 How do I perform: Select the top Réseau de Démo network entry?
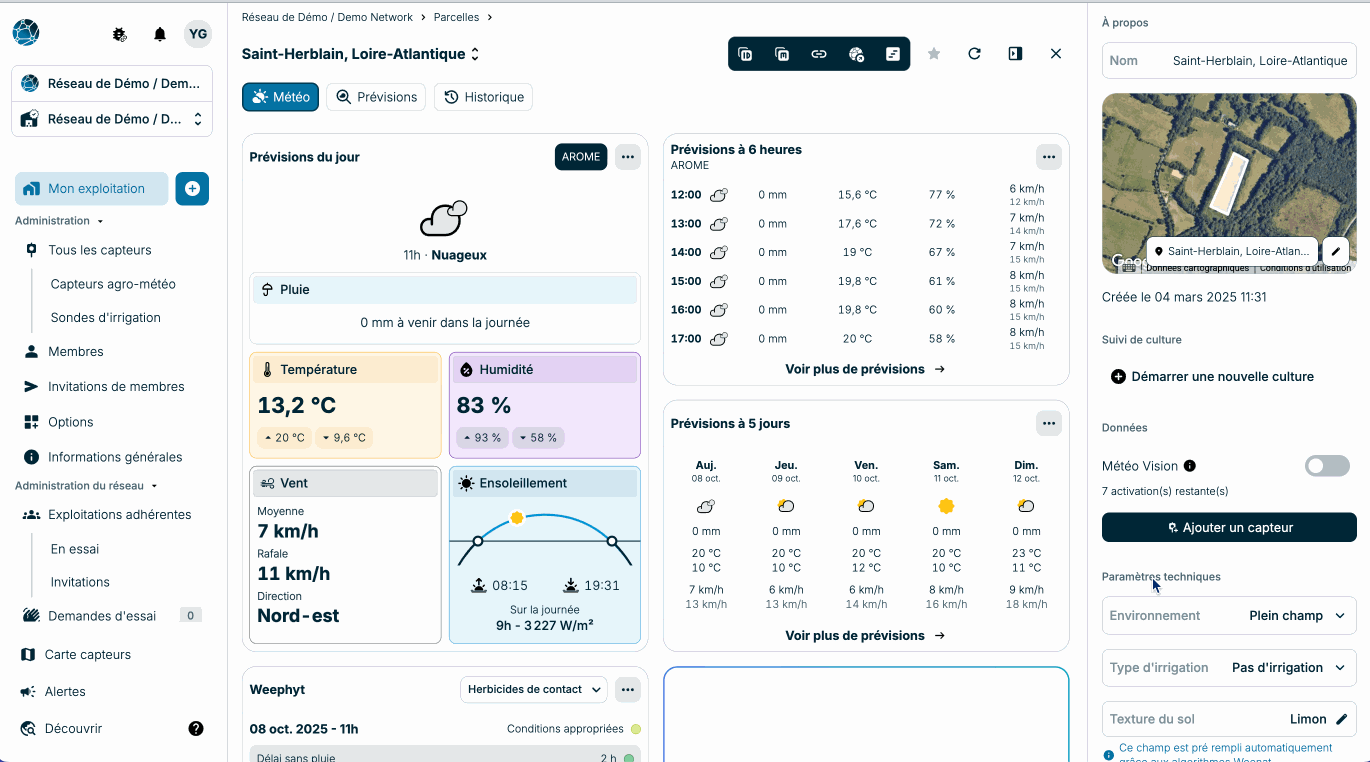click(x=111, y=84)
